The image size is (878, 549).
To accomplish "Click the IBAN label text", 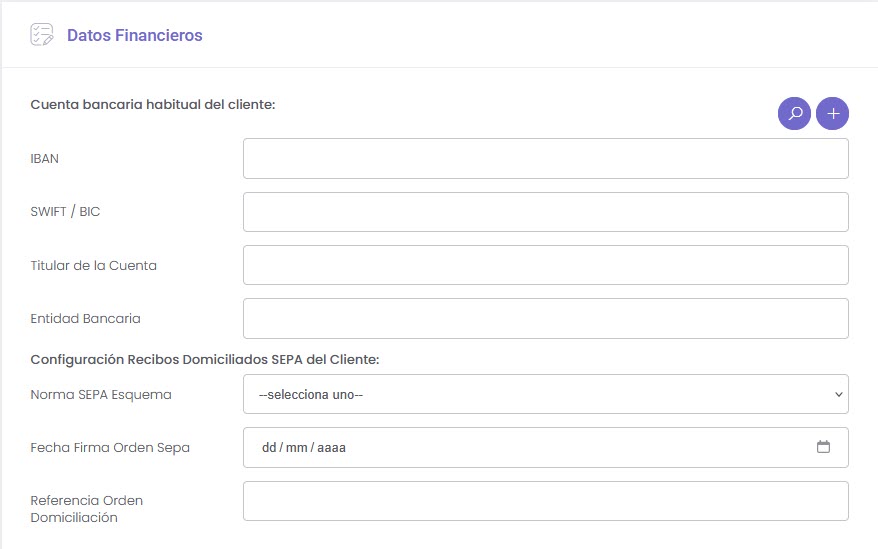I will click(46, 159).
